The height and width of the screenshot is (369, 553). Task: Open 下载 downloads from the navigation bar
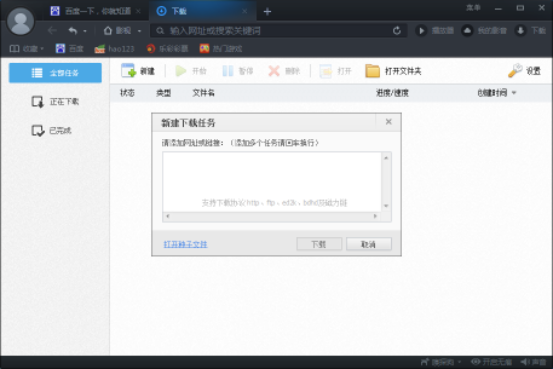tap(530, 31)
